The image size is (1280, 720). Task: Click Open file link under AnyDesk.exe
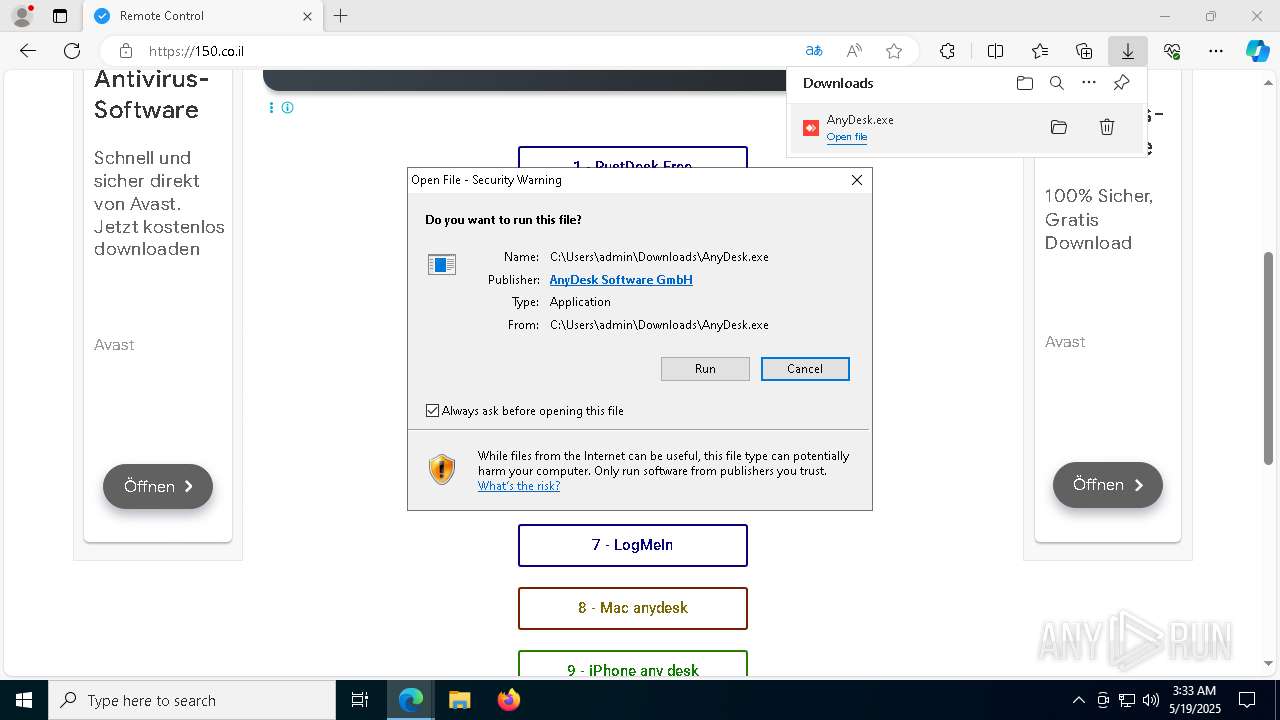(x=847, y=137)
